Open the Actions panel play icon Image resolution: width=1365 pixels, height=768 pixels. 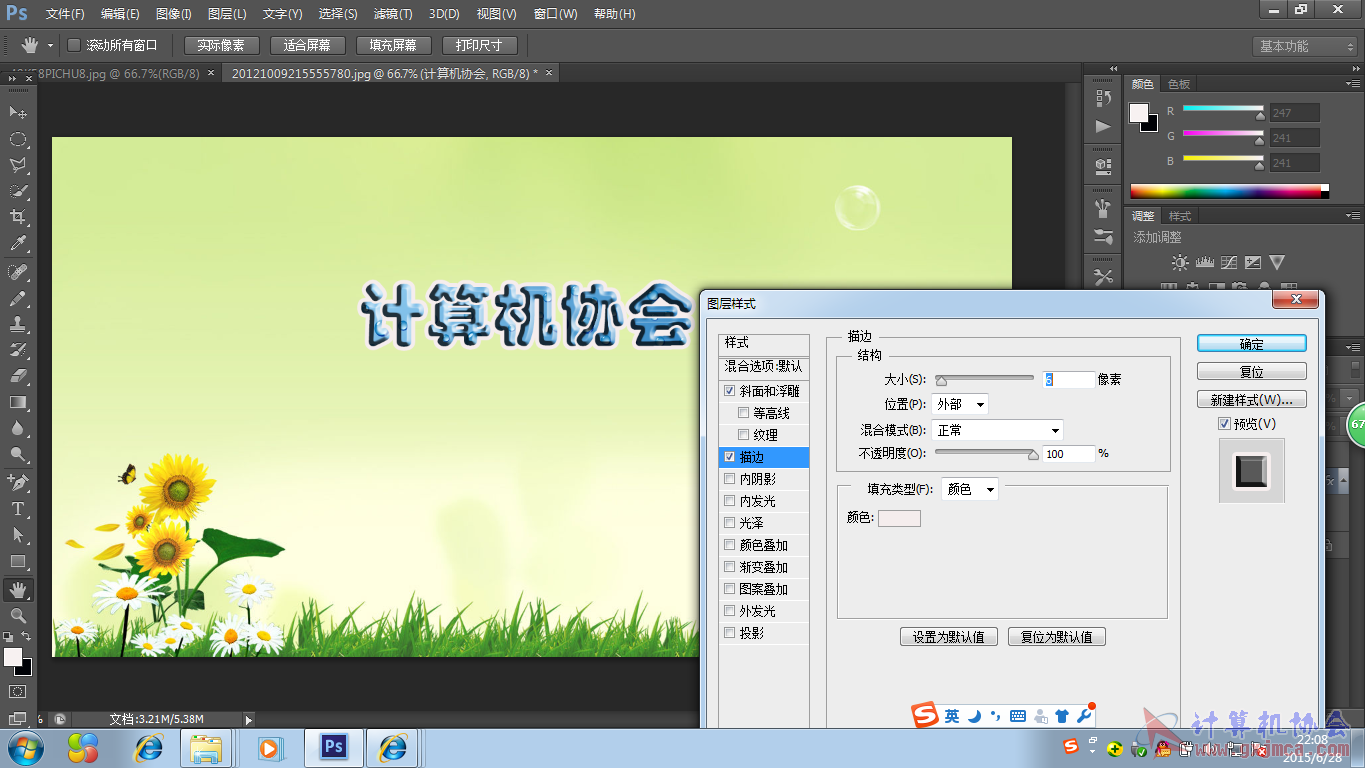(1103, 127)
